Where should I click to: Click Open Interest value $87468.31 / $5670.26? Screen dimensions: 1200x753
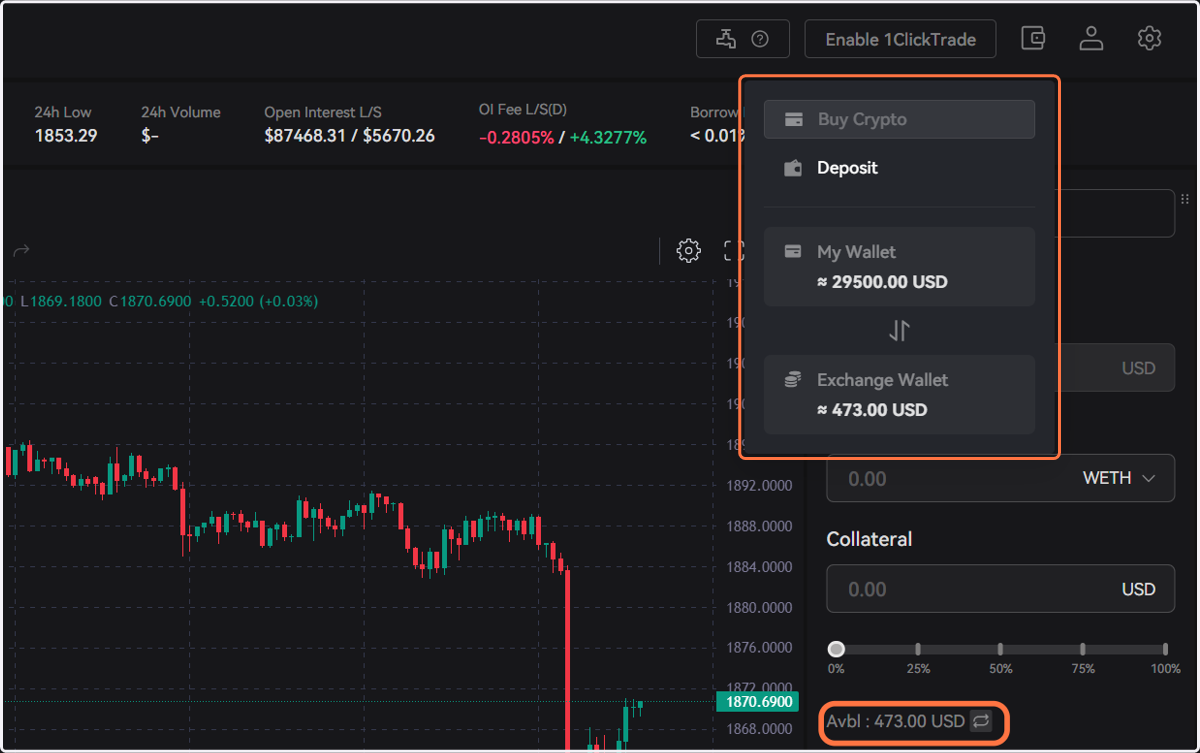349,136
